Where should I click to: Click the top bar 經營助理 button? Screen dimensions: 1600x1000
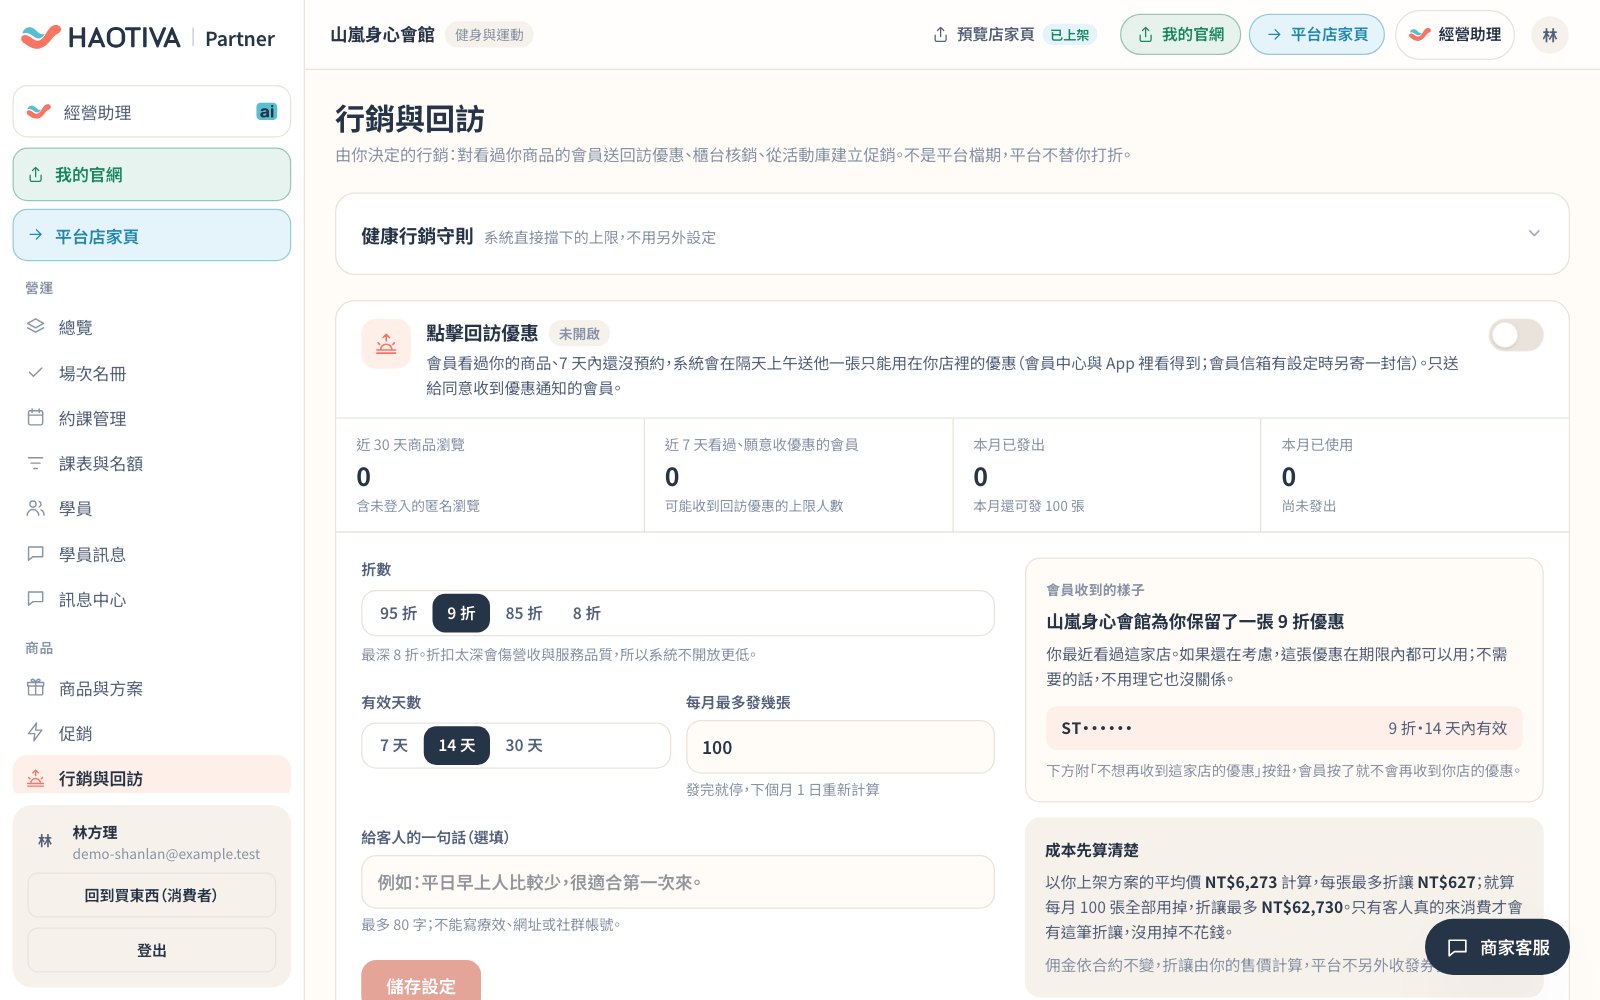click(1455, 35)
